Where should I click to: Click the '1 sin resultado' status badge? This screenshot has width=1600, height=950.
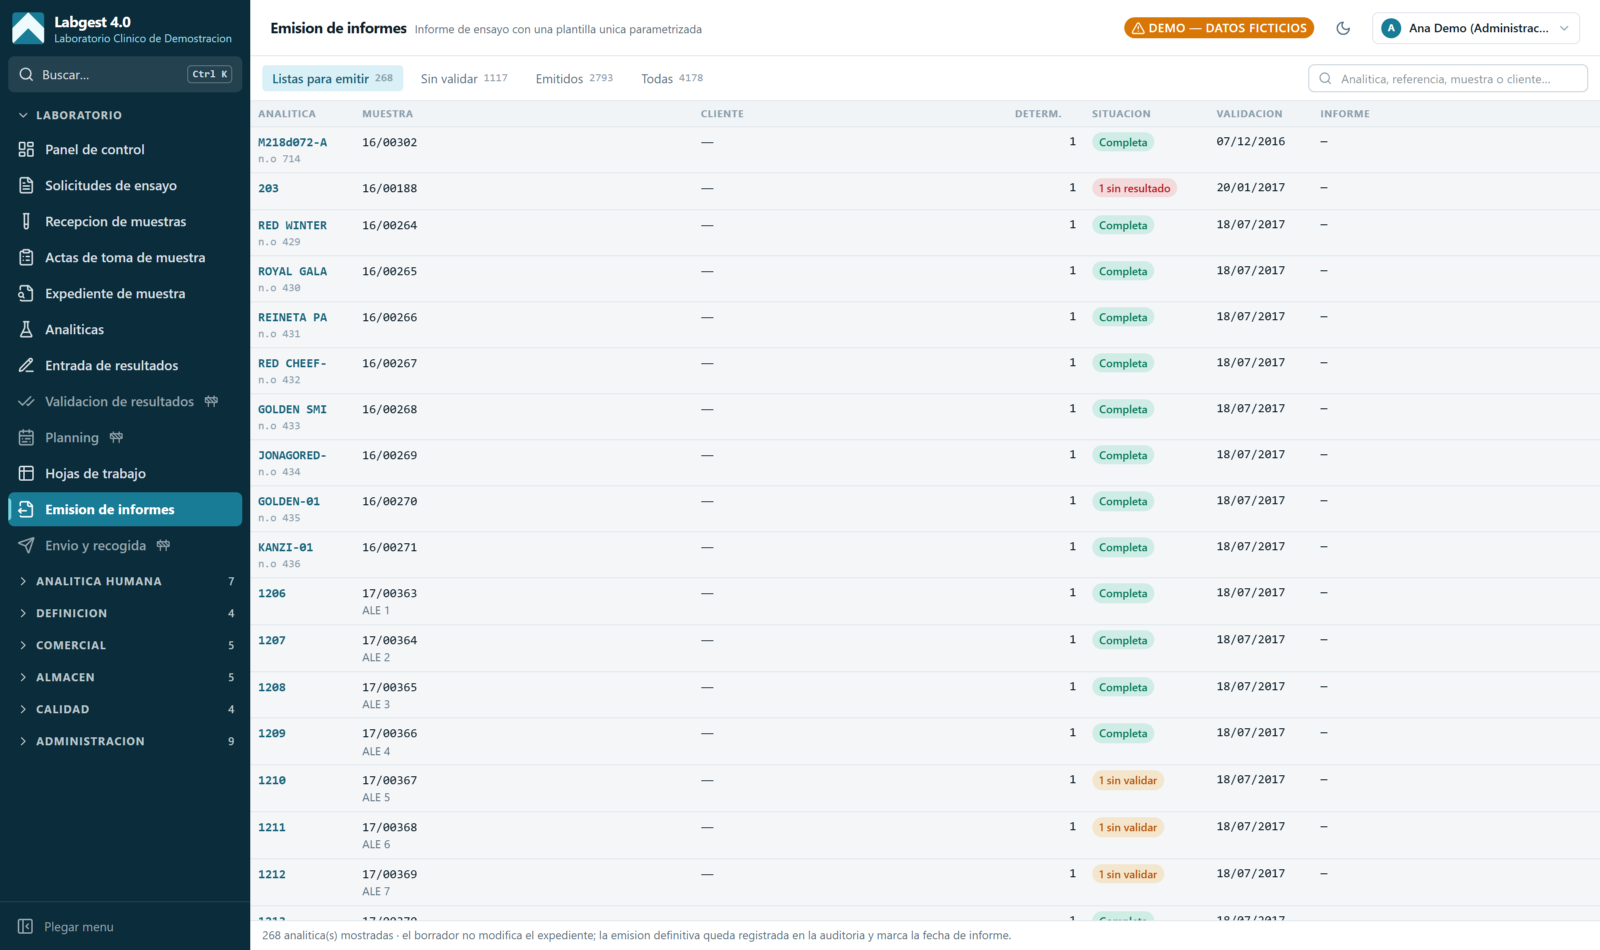pyautogui.click(x=1134, y=188)
